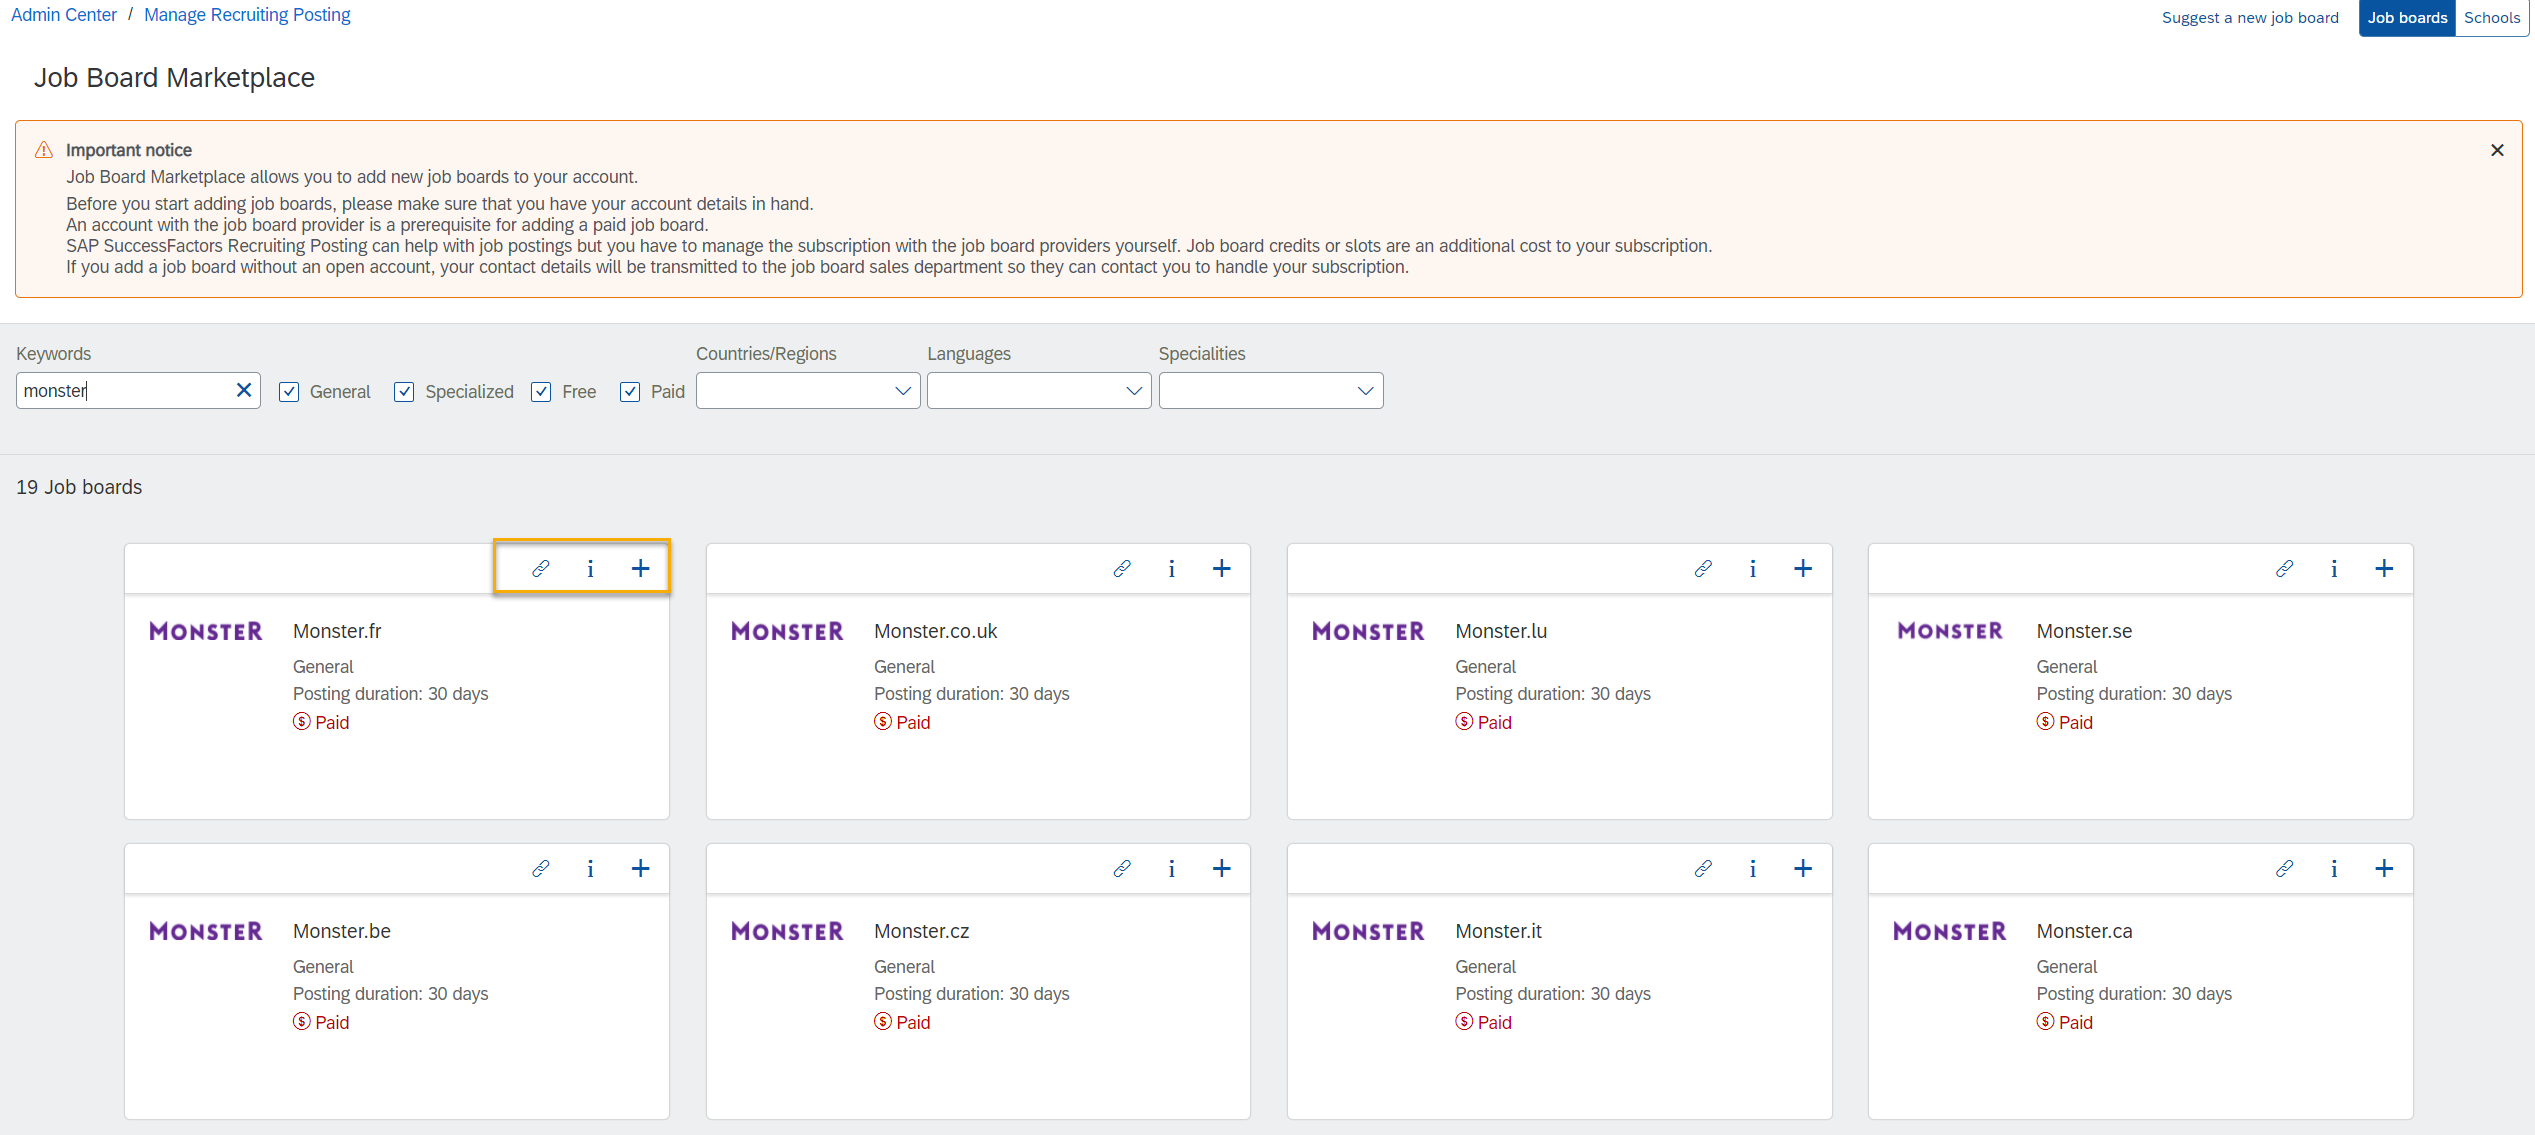Add Monster.be job board with plus icon

click(641, 868)
